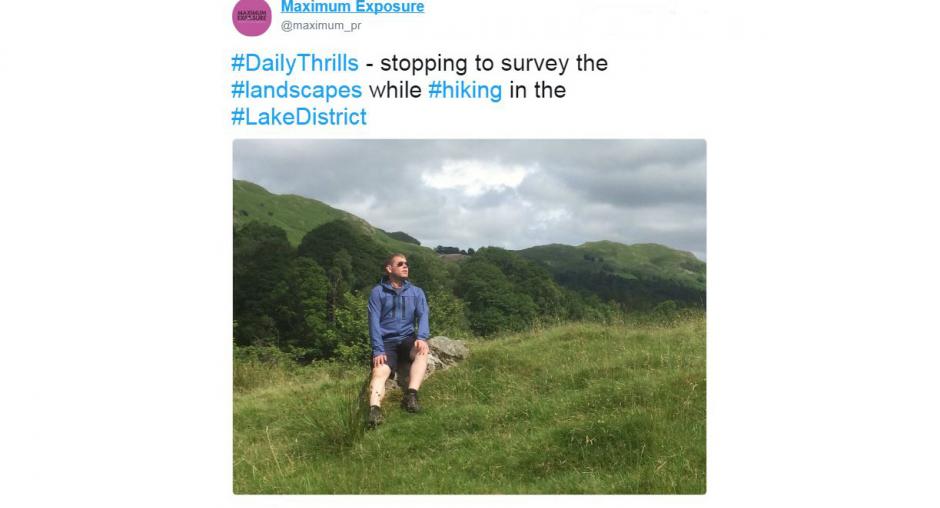Screen dimensions: 940x508
Task: Click the @maximum_pr handle
Action: [320, 26]
